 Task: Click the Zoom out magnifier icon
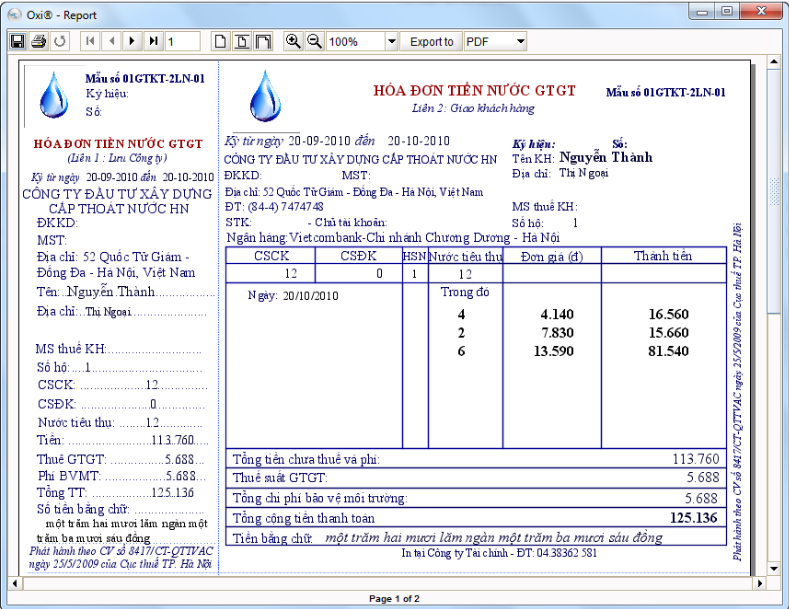coord(314,41)
